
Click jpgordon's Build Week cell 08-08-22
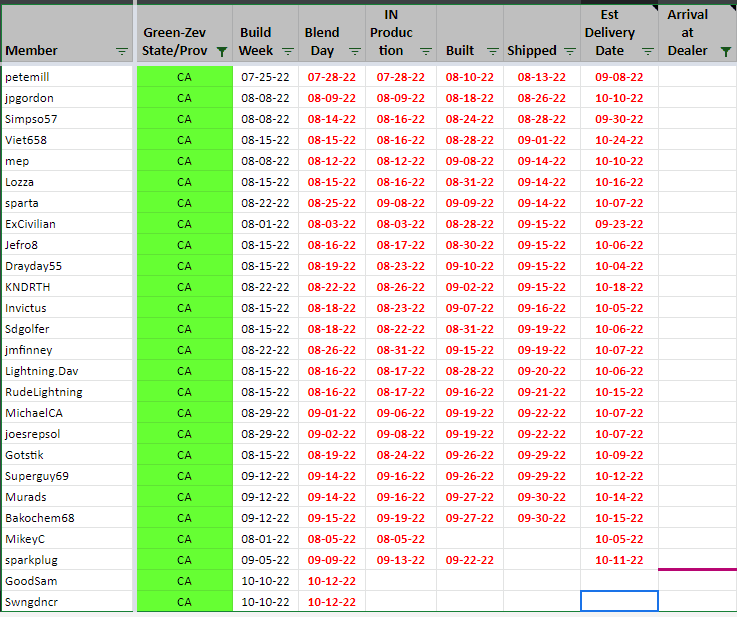pos(265,98)
